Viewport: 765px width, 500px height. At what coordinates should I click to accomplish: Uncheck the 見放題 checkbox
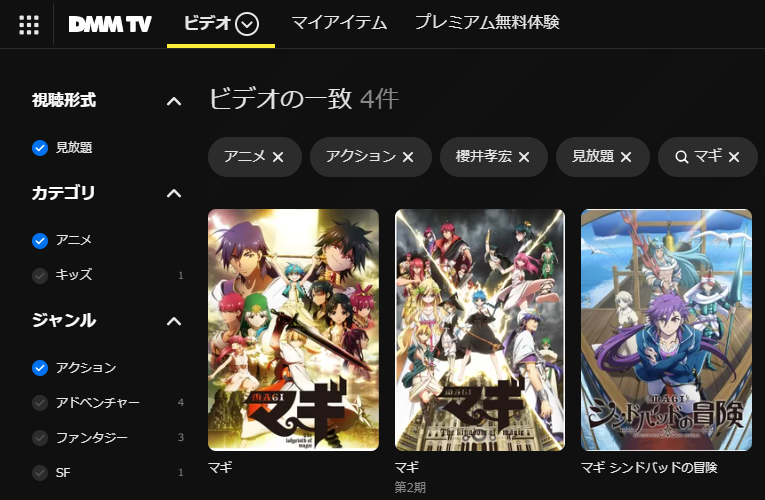(40, 148)
